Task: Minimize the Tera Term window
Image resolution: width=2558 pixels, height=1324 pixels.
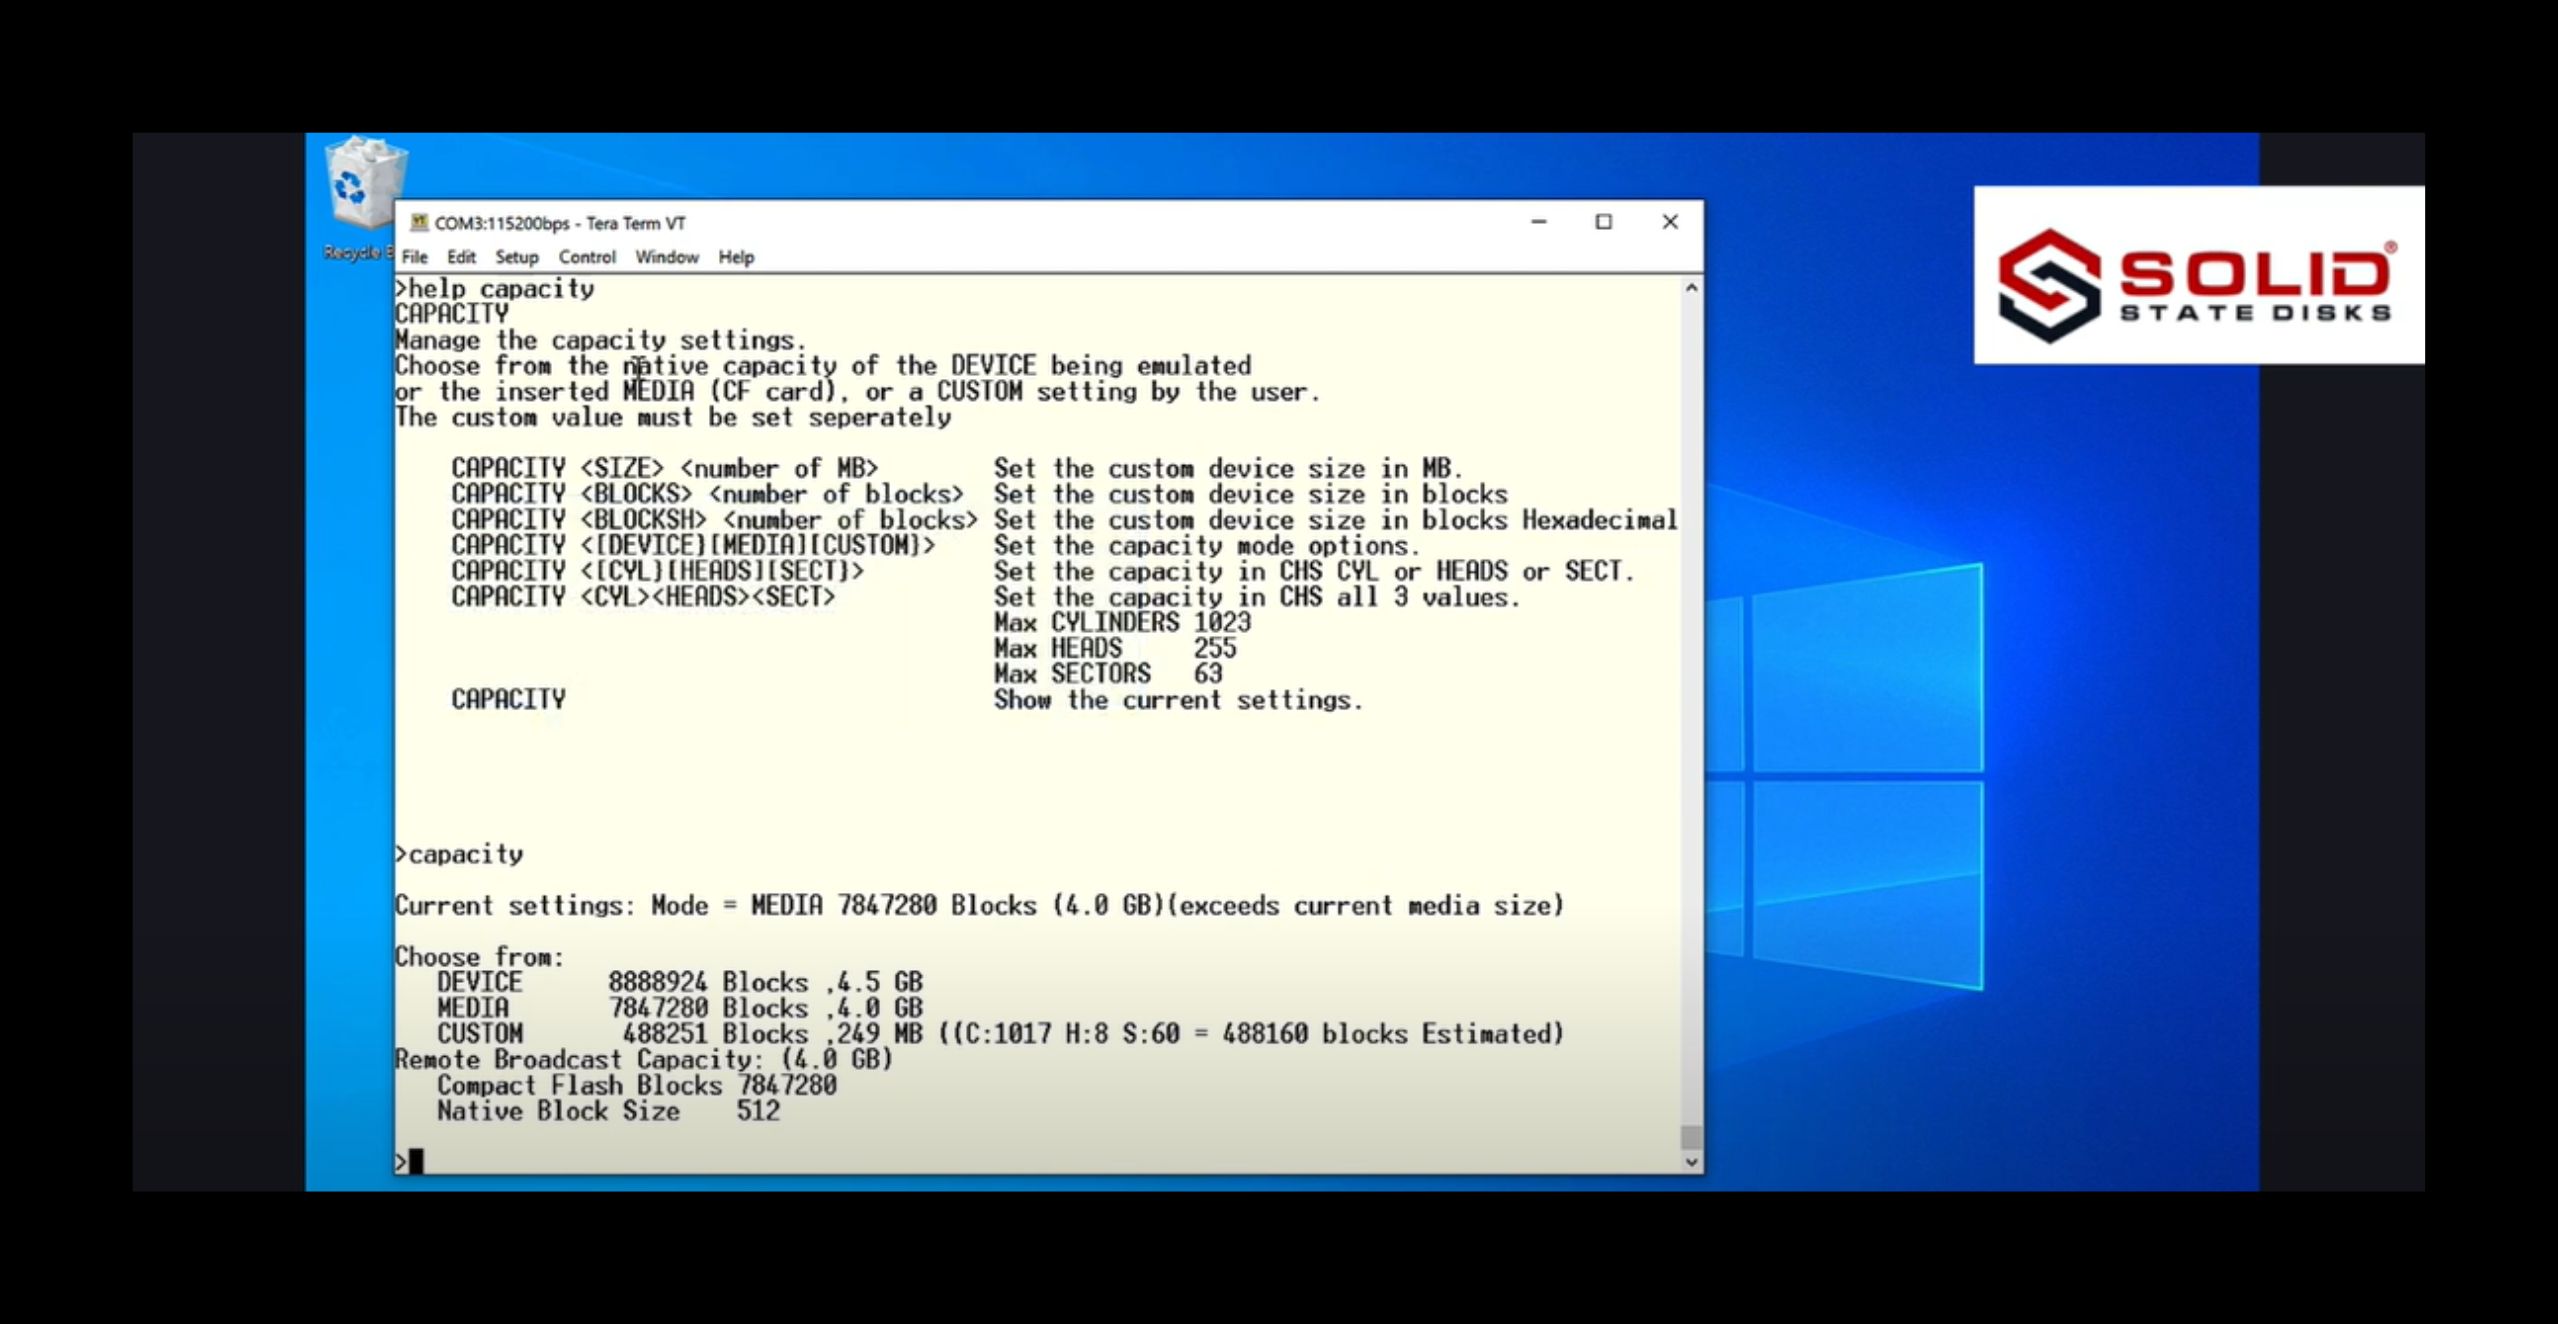Action: [1538, 222]
